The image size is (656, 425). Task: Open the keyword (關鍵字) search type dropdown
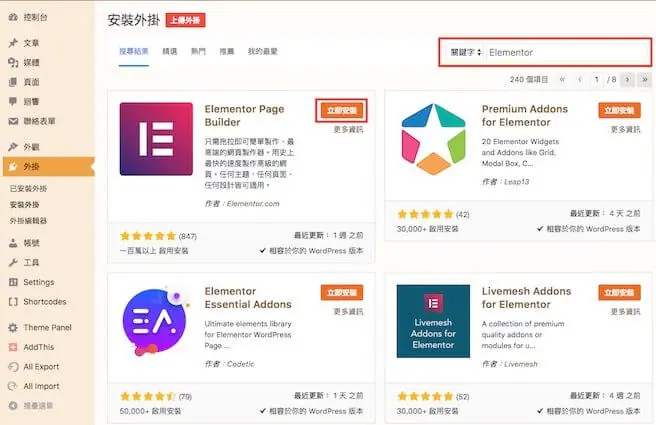466,52
